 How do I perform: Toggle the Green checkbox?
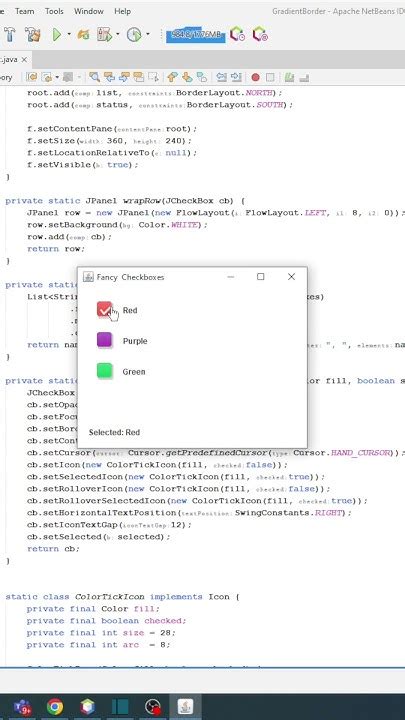[x=105, y=371]
